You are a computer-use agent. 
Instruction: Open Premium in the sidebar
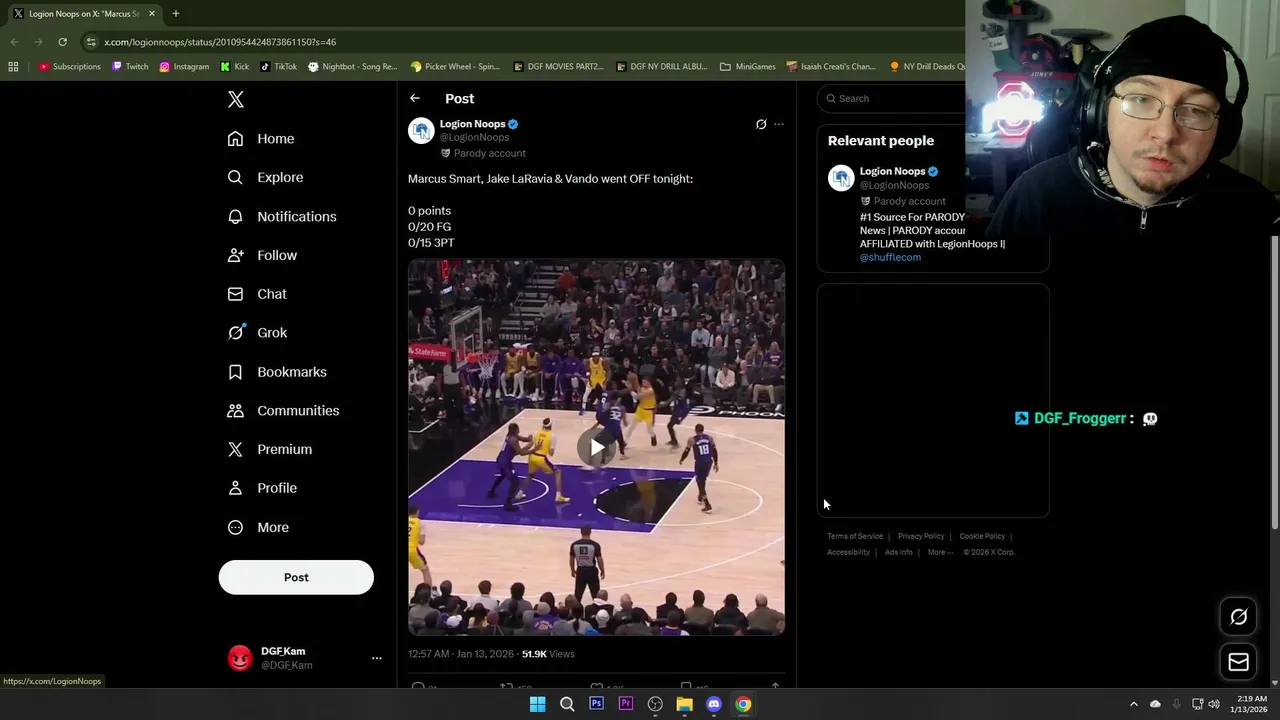point(270,449)
